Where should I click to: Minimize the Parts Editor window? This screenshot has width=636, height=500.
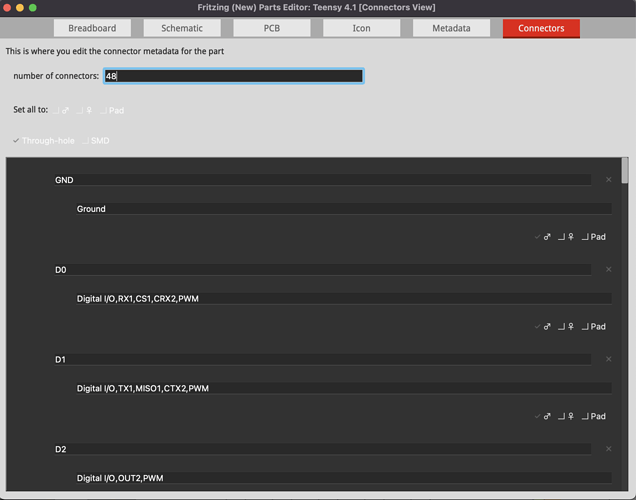[20, 8]
